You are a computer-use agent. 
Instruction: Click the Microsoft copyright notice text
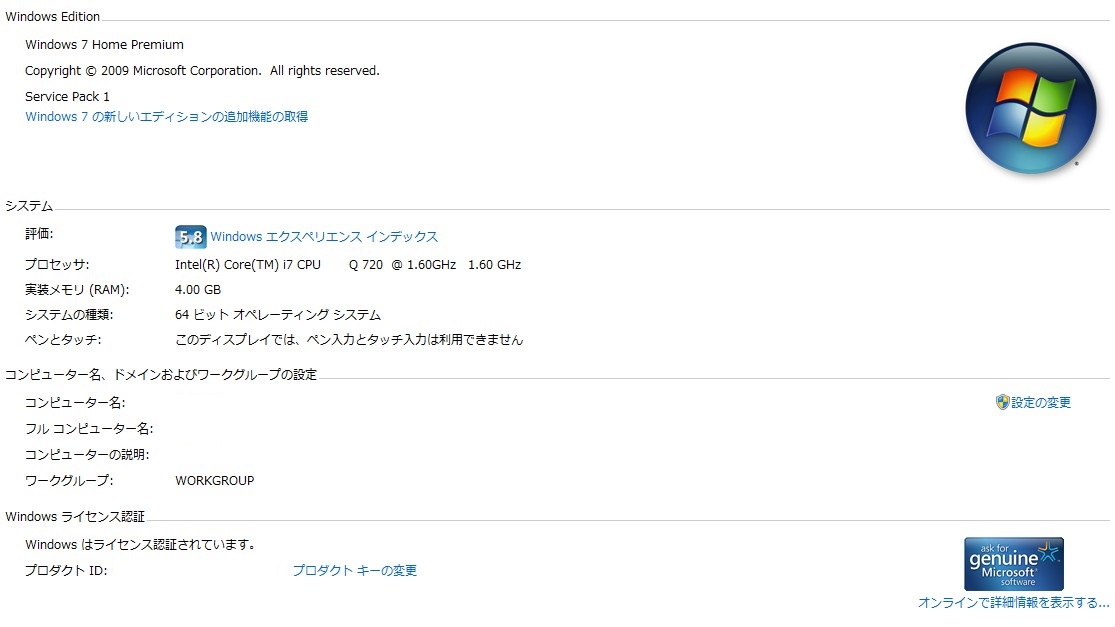tap(202, 71)
